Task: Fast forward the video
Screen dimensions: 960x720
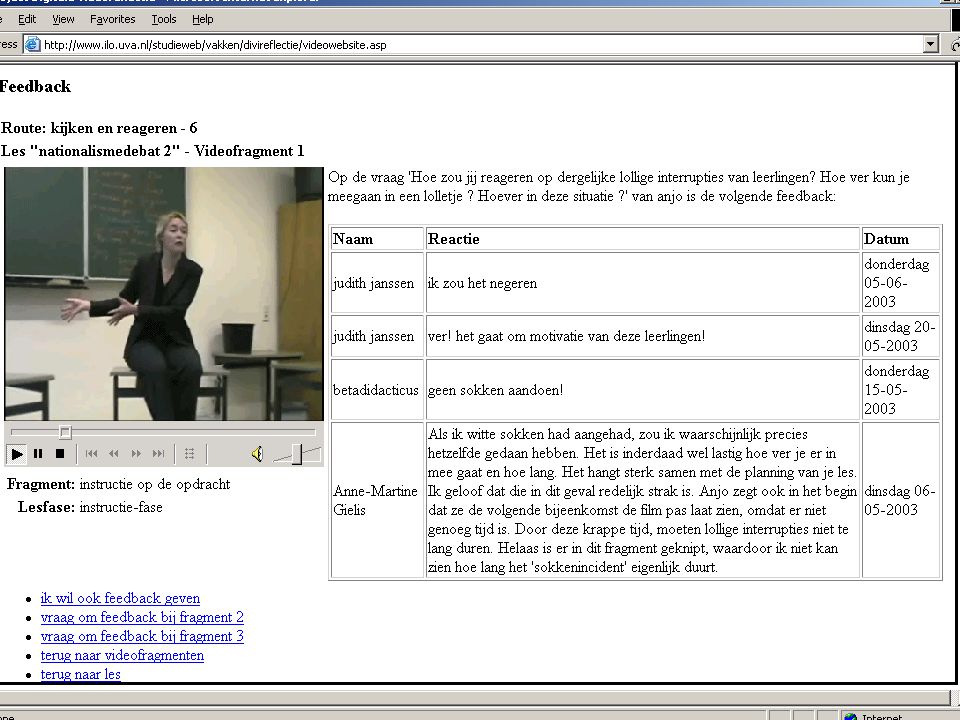Action: (x=136, y=454)
